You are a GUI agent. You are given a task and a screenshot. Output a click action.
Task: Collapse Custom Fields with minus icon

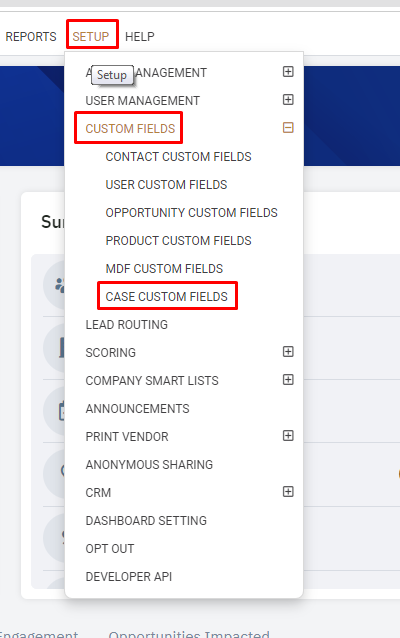pos(288,128)
